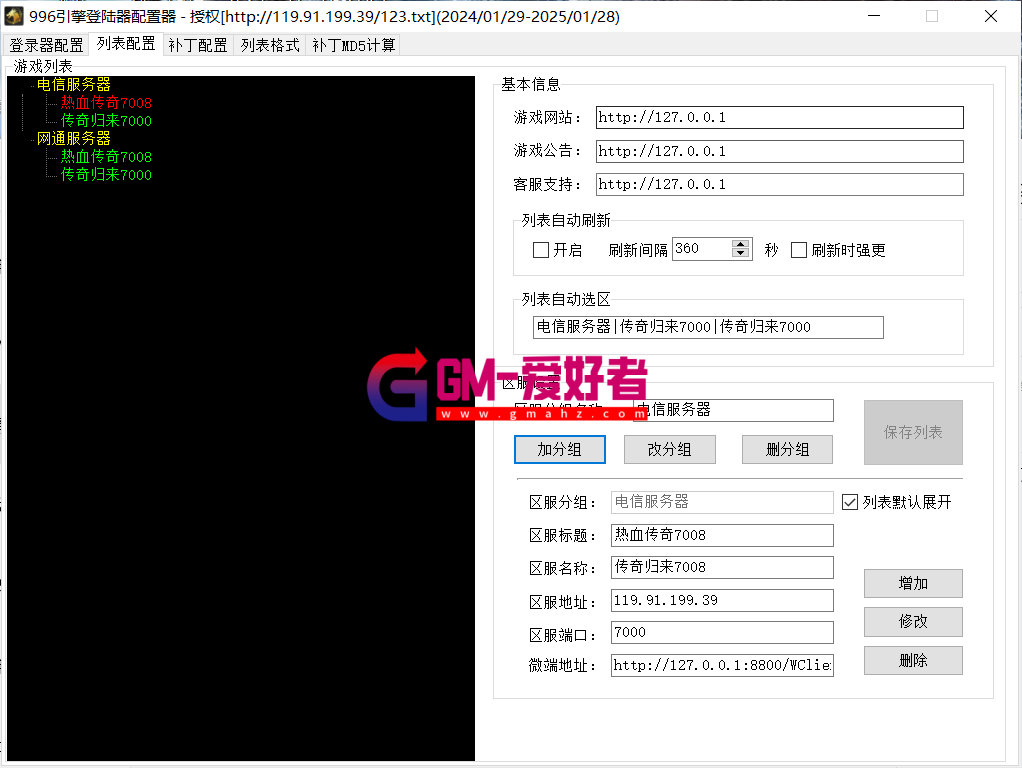Focus the 刷新间隔 value box showing 360

click(702, 249)
